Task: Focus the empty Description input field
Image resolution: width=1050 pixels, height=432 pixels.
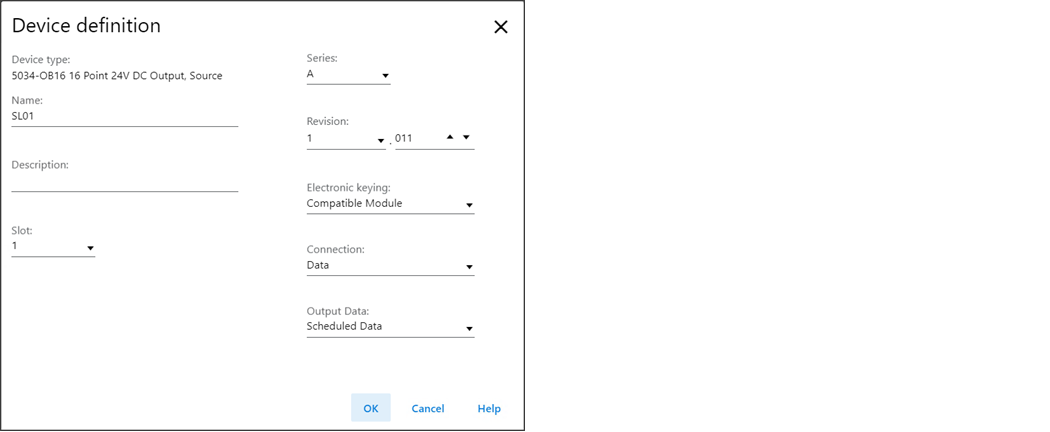Action: coord(124,181)
